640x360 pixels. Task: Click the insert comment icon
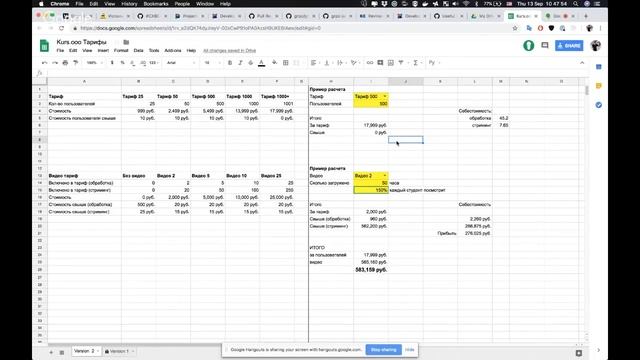pos(380,63)
